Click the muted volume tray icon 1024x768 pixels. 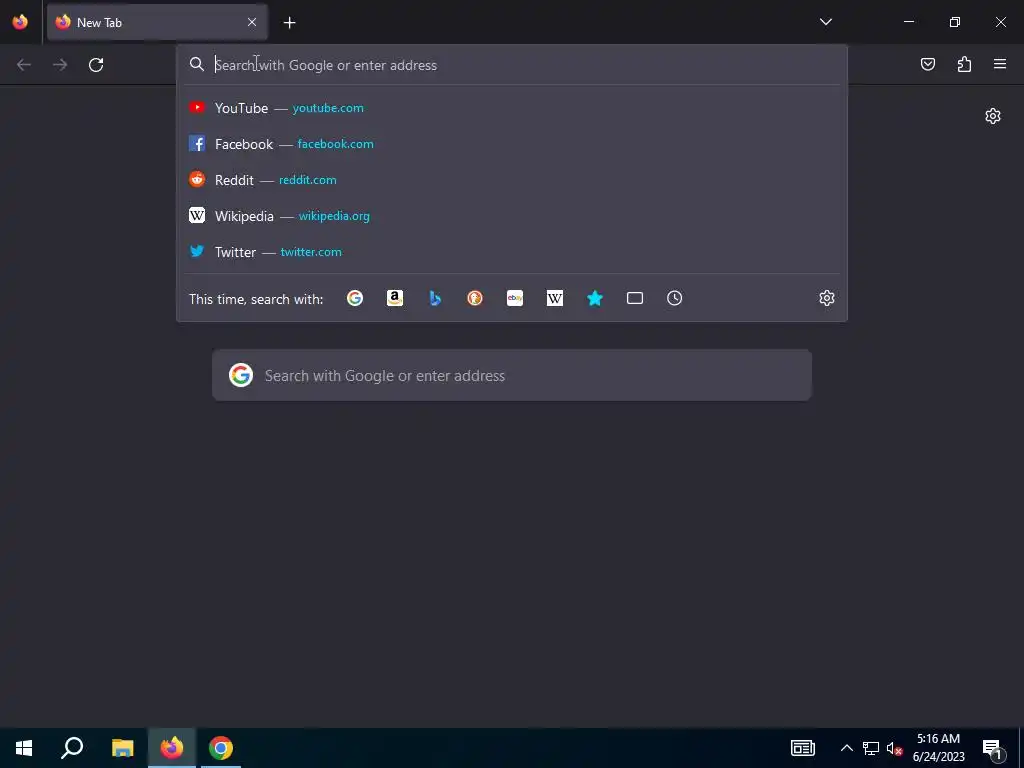pyautogui.click(x=895, y=748)
